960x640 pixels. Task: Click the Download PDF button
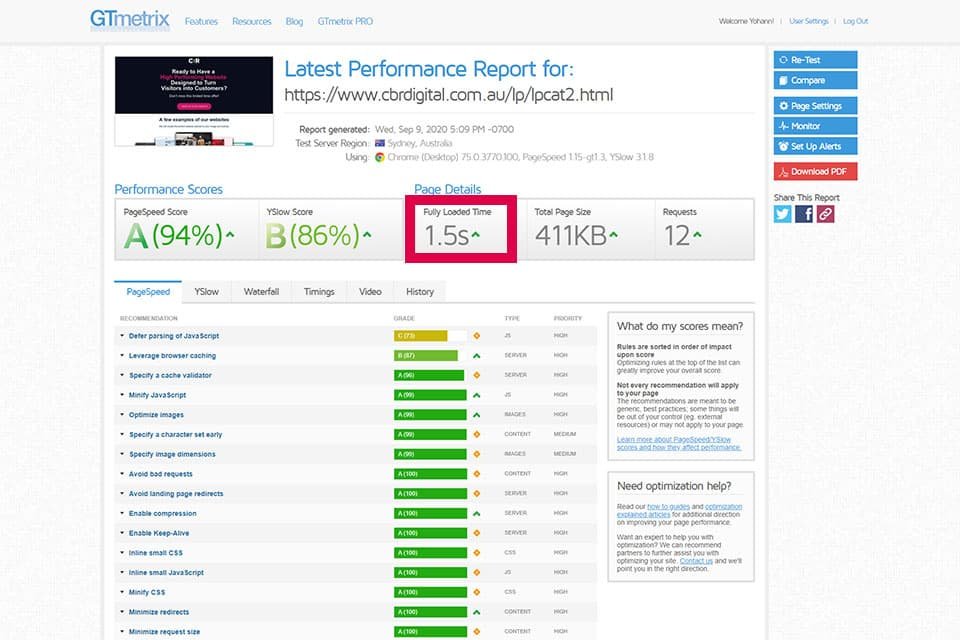[x=815, y=171]
